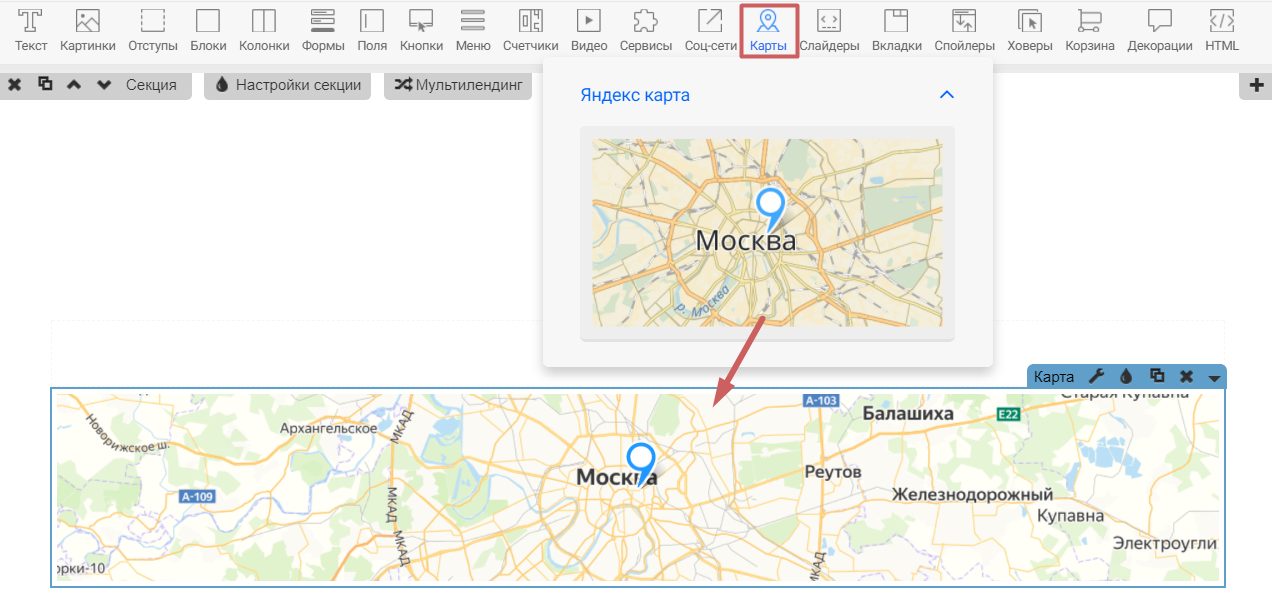Open Карта widget wrench settings
Screen dimensions: 1279x595
[1096, 377]
